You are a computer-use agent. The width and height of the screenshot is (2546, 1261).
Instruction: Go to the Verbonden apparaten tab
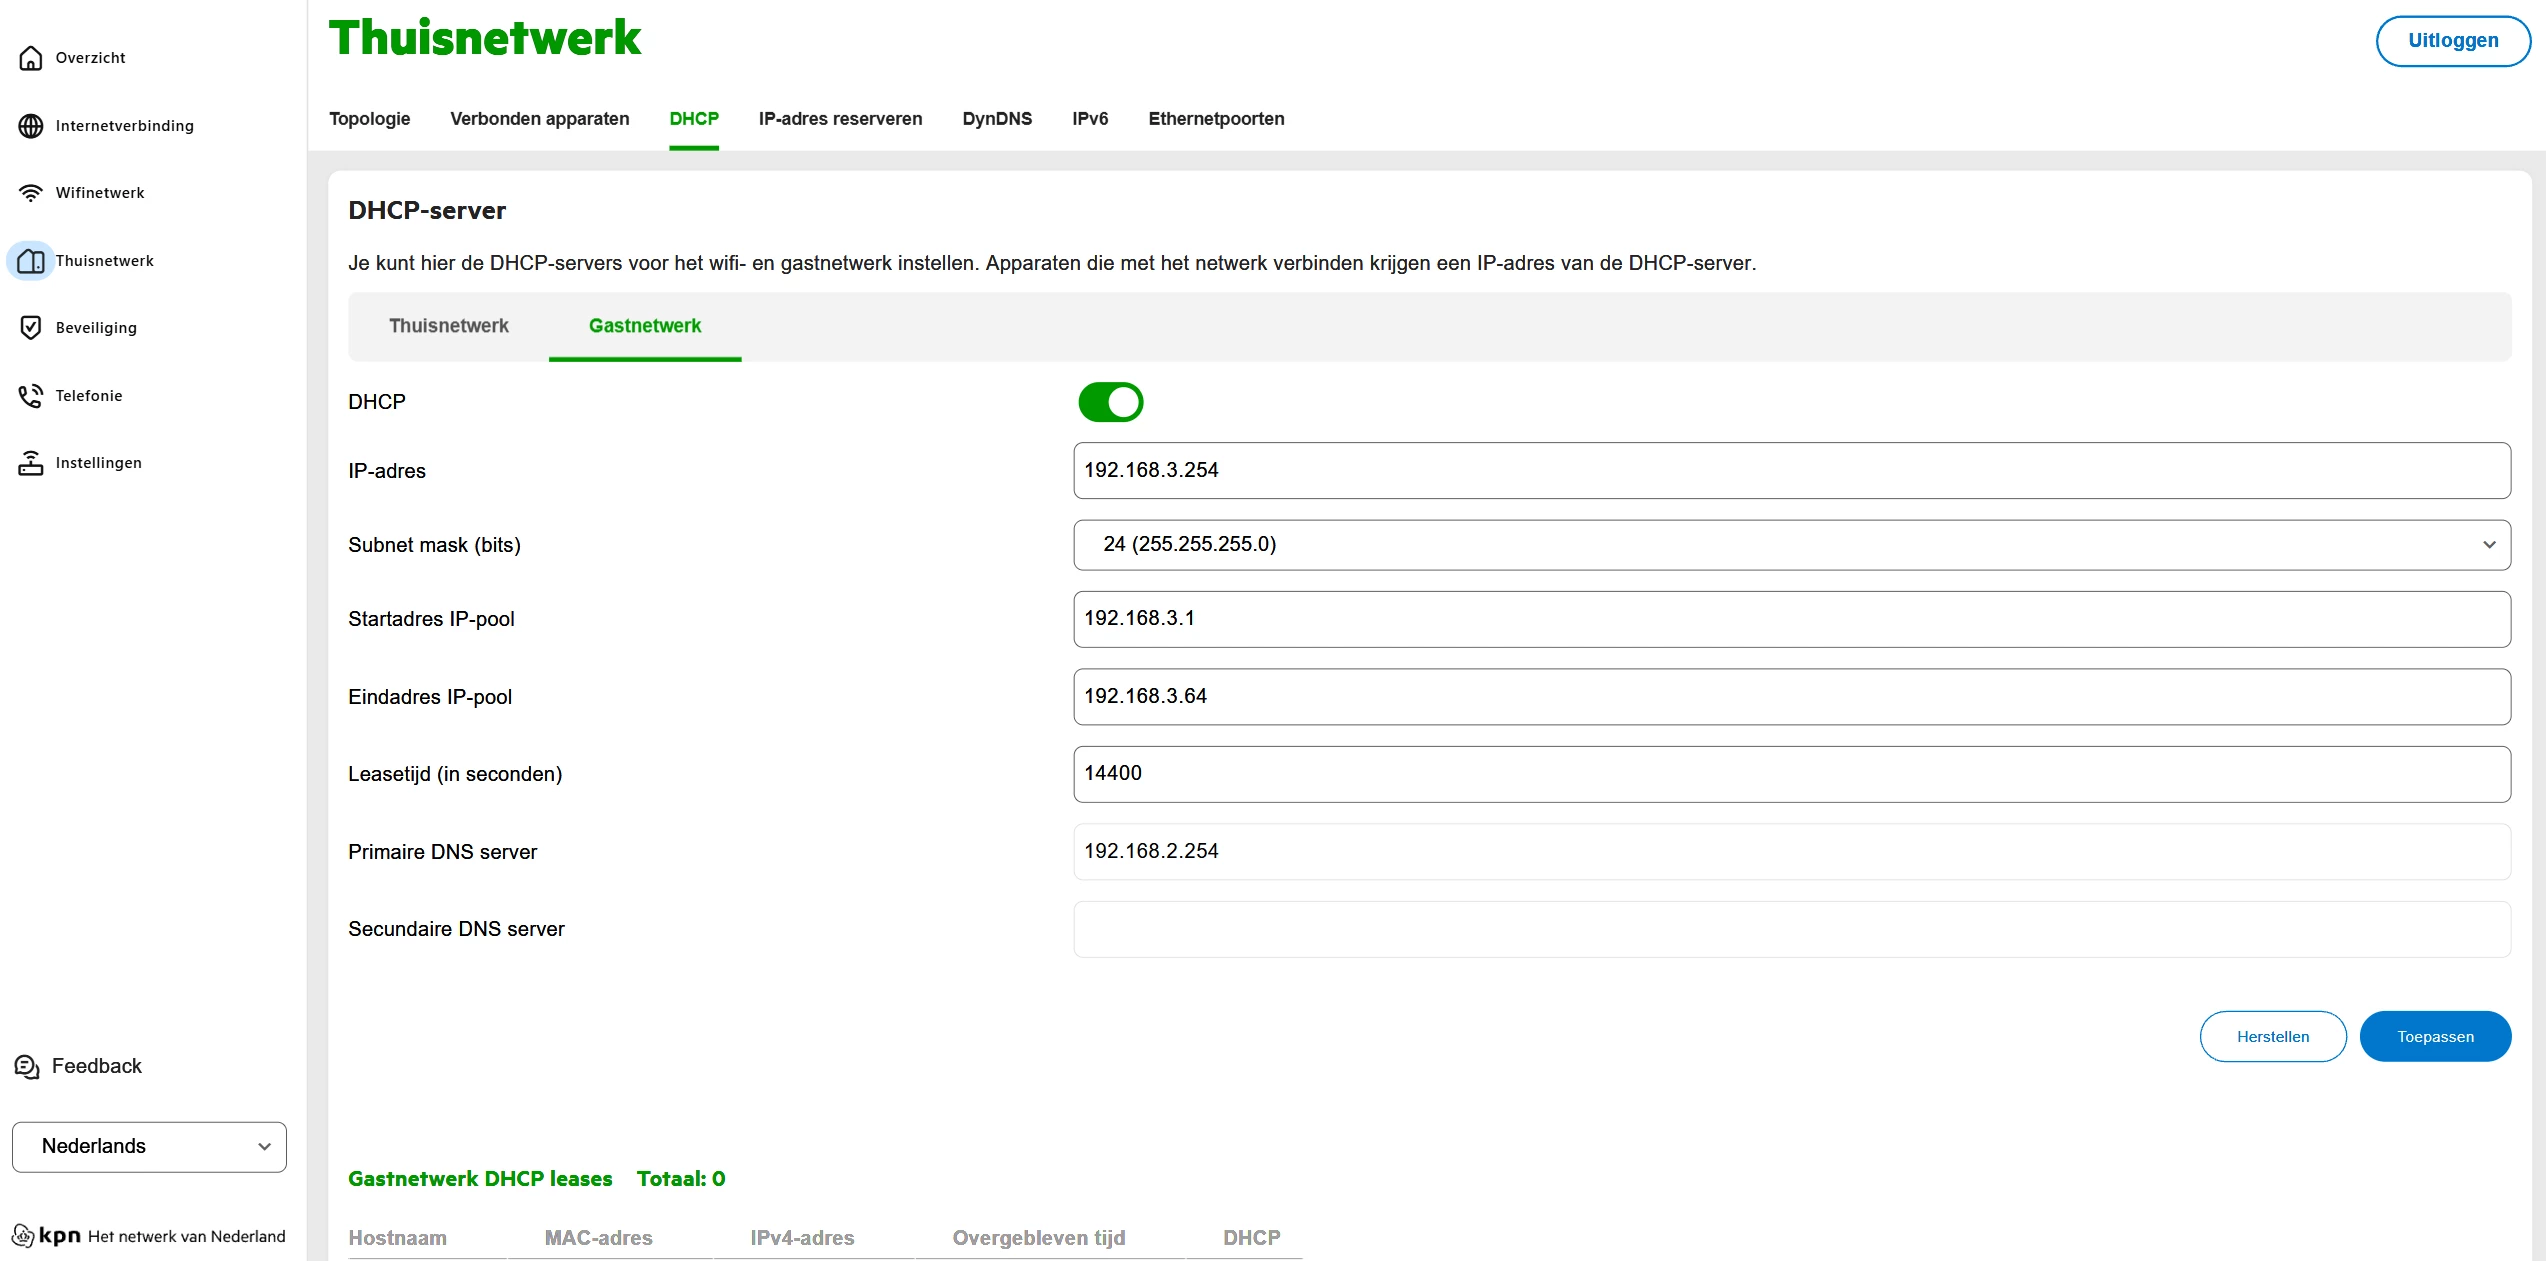[539, 119]
